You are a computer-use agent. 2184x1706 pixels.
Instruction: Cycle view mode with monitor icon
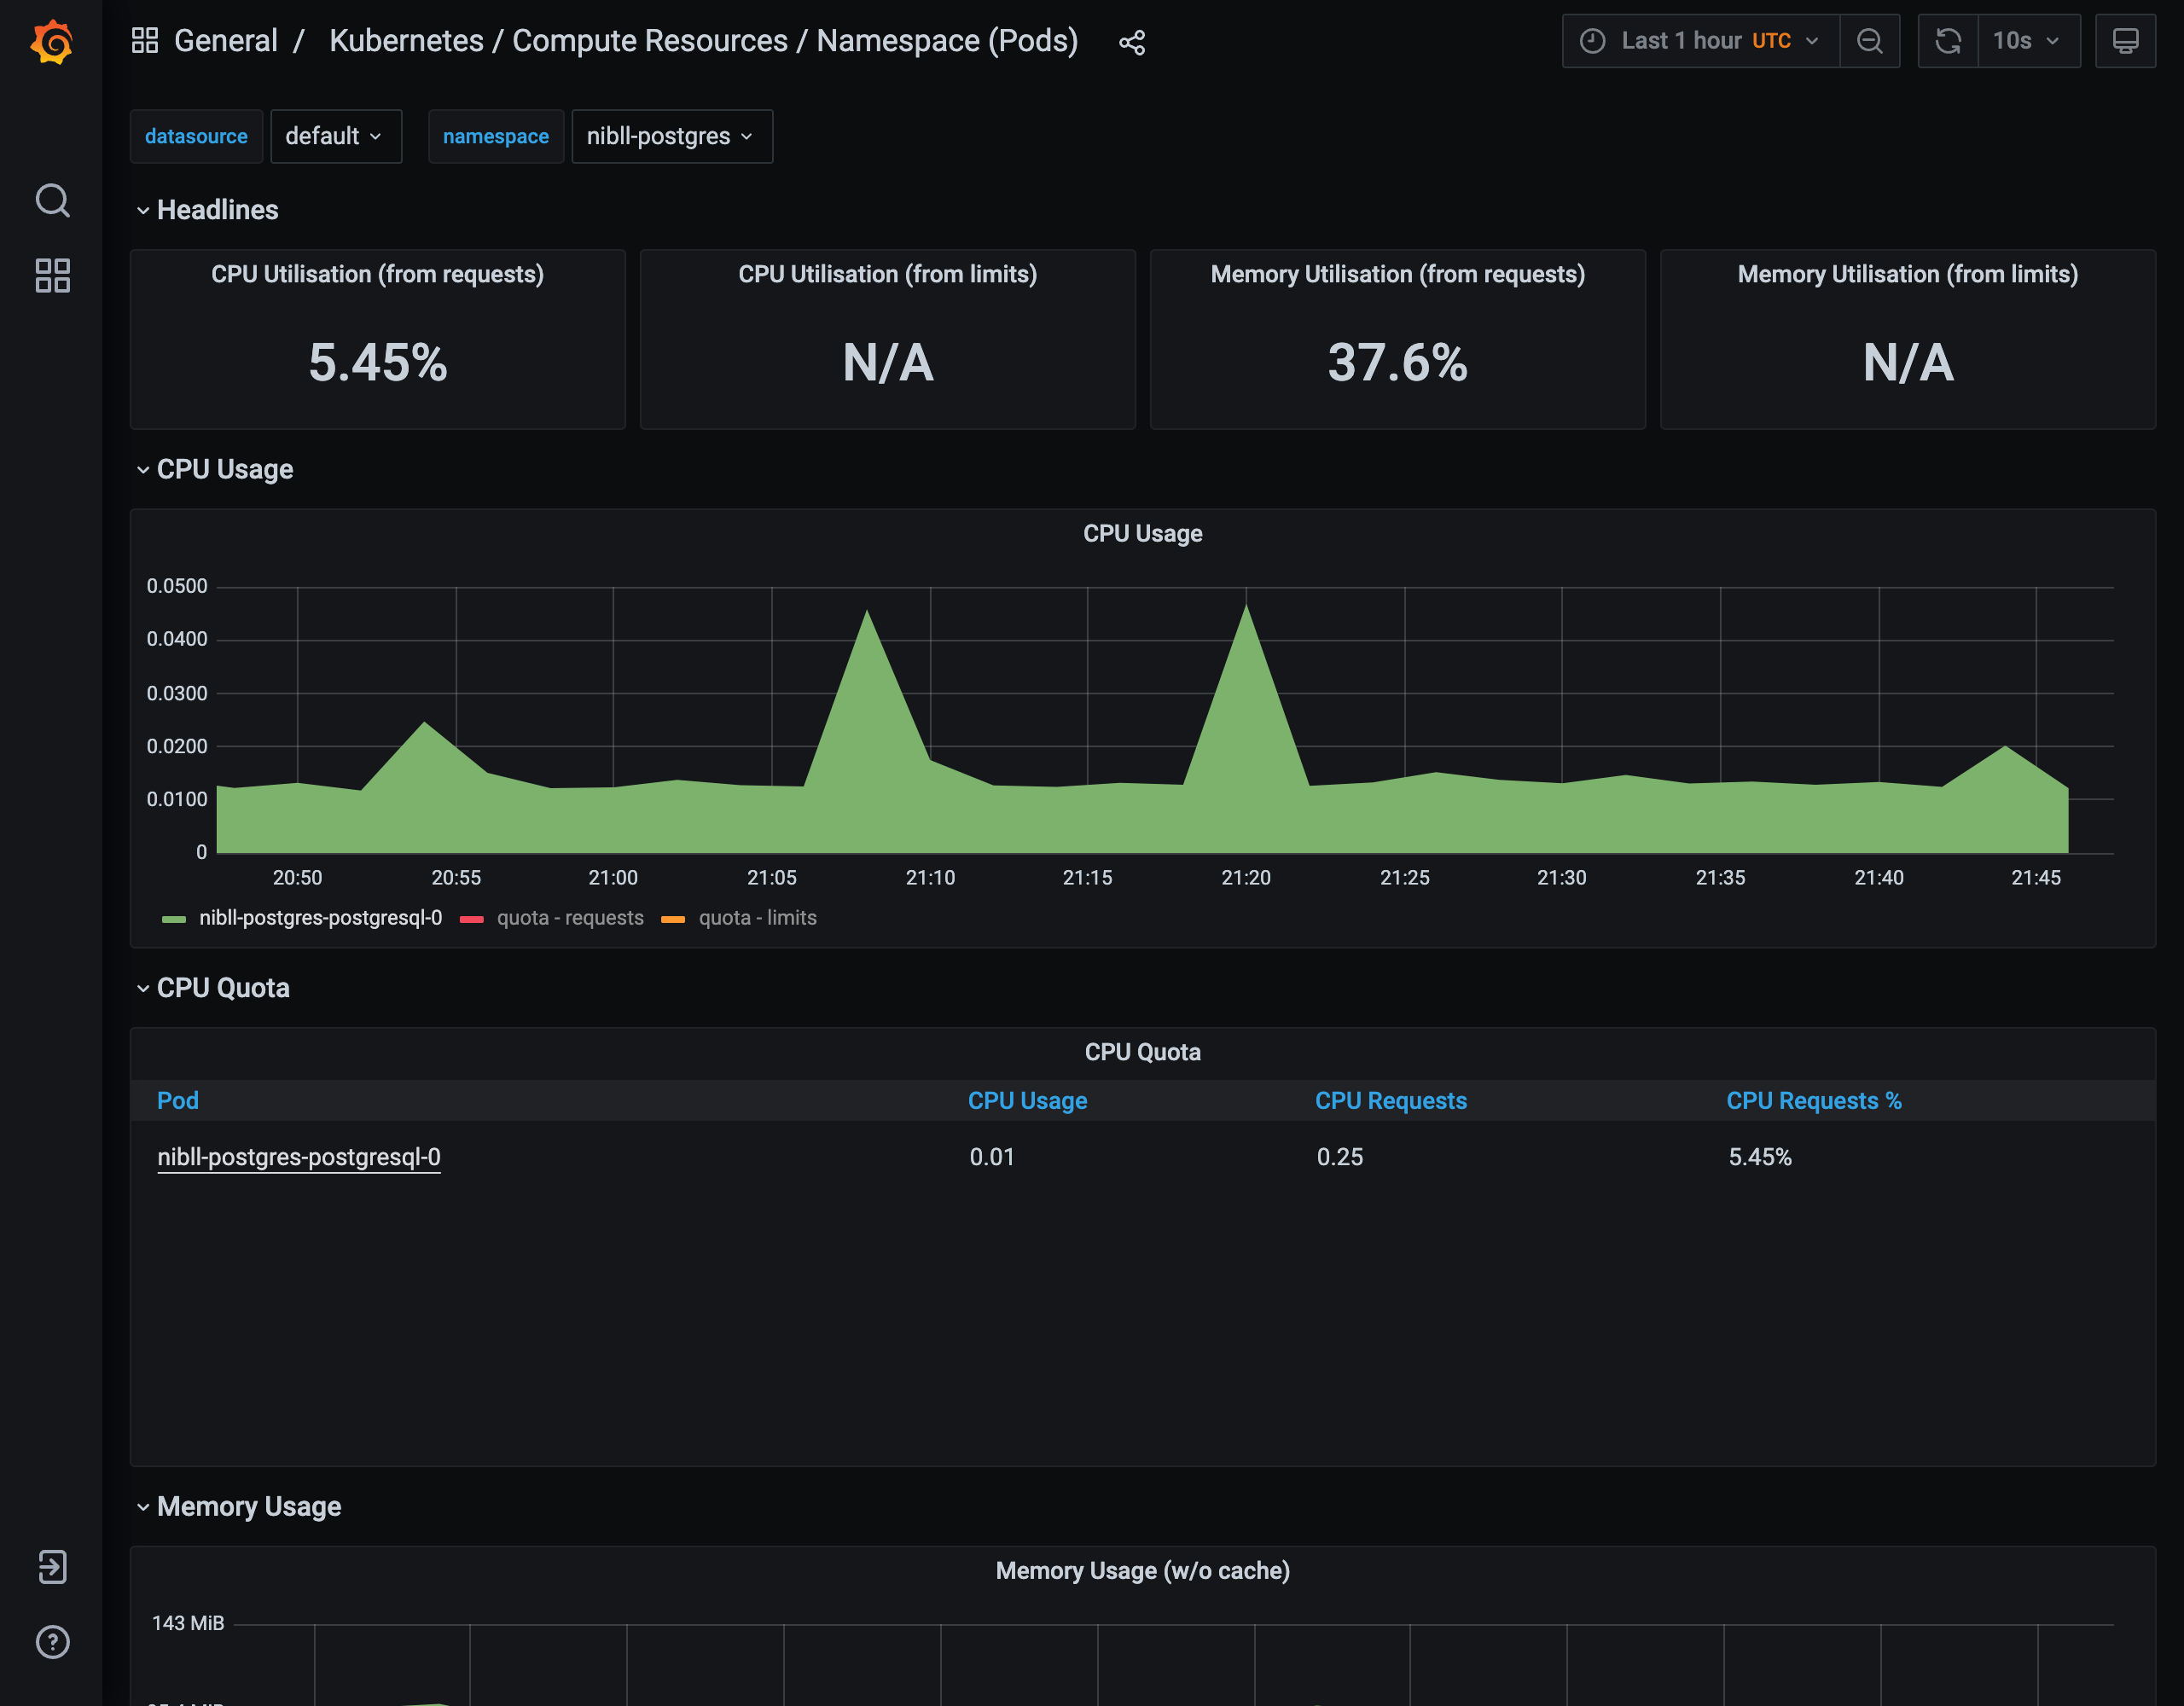(2125, 41)
